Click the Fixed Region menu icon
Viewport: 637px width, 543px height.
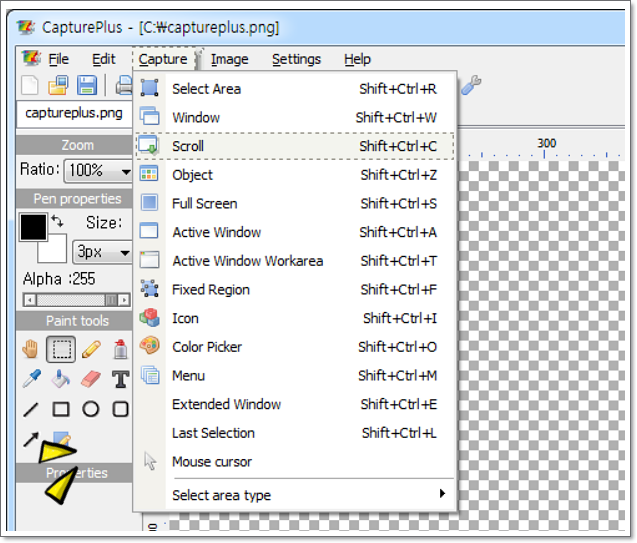(x=150, y=289)
